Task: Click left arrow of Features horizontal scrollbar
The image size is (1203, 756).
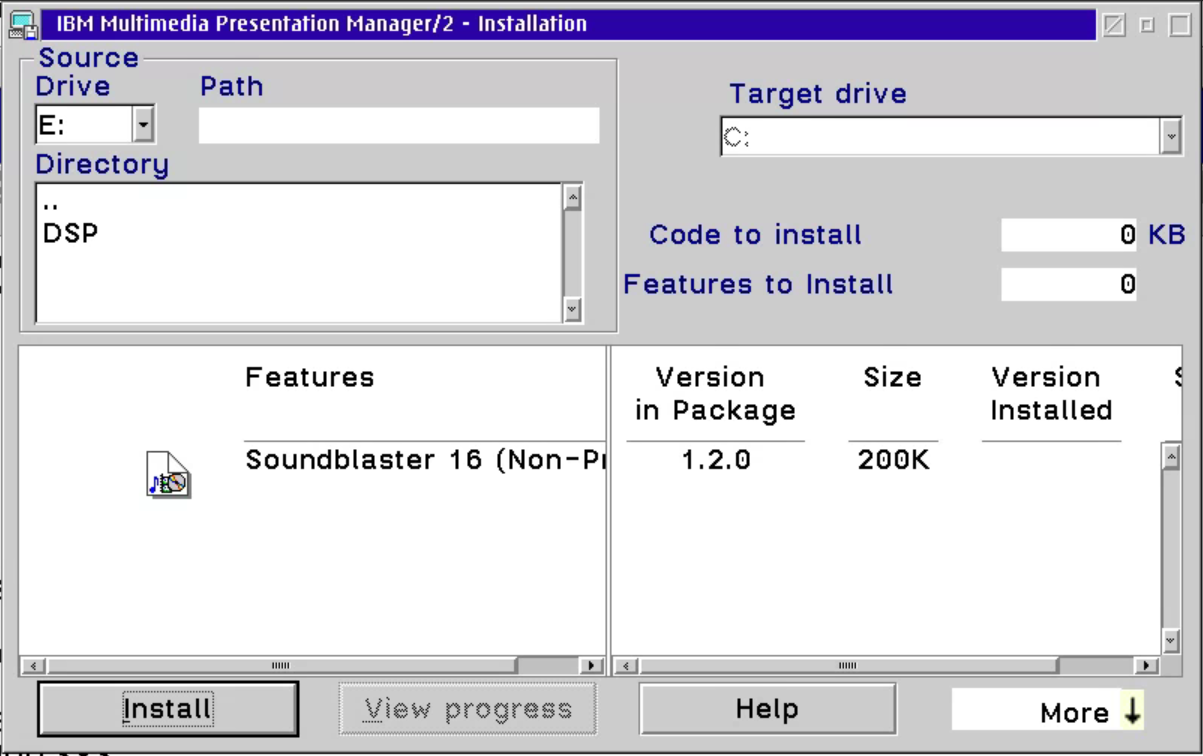Action: click(x=32, y=665)
